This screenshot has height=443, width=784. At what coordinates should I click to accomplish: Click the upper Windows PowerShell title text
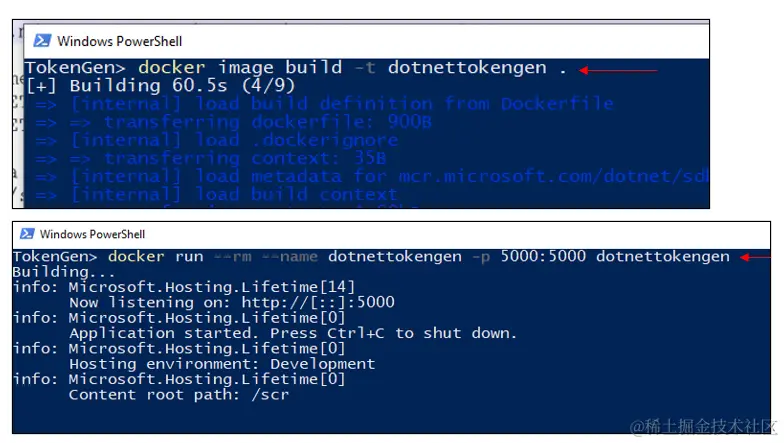click(120, 41)
